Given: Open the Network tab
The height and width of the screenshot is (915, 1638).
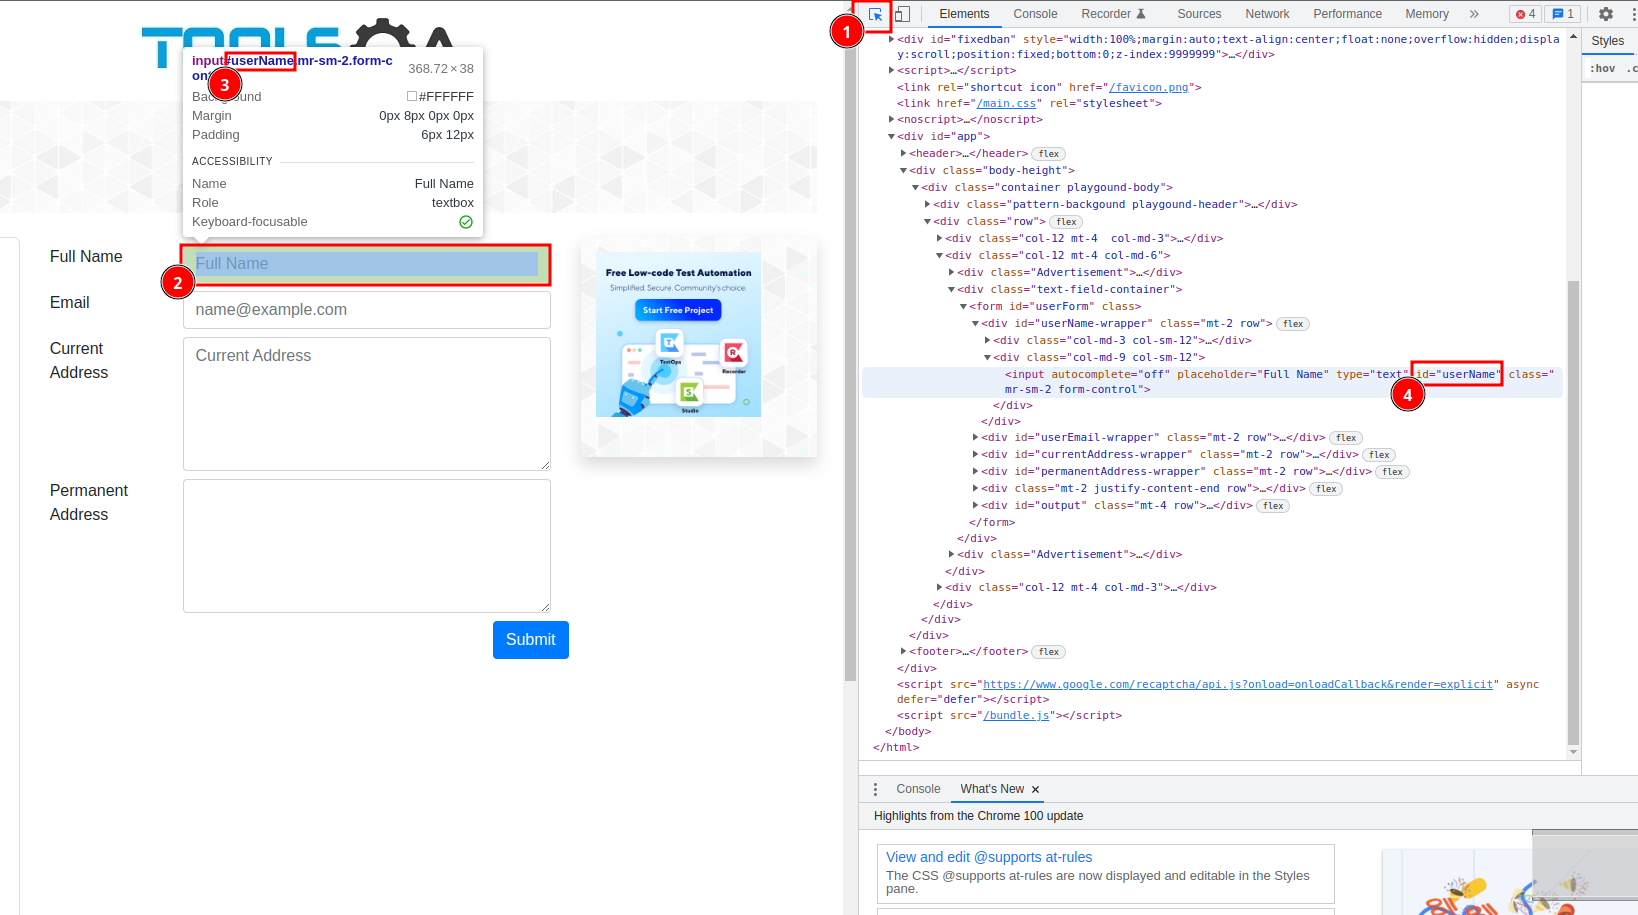Looking at the screenshot, I should [x=1267, y=14].
